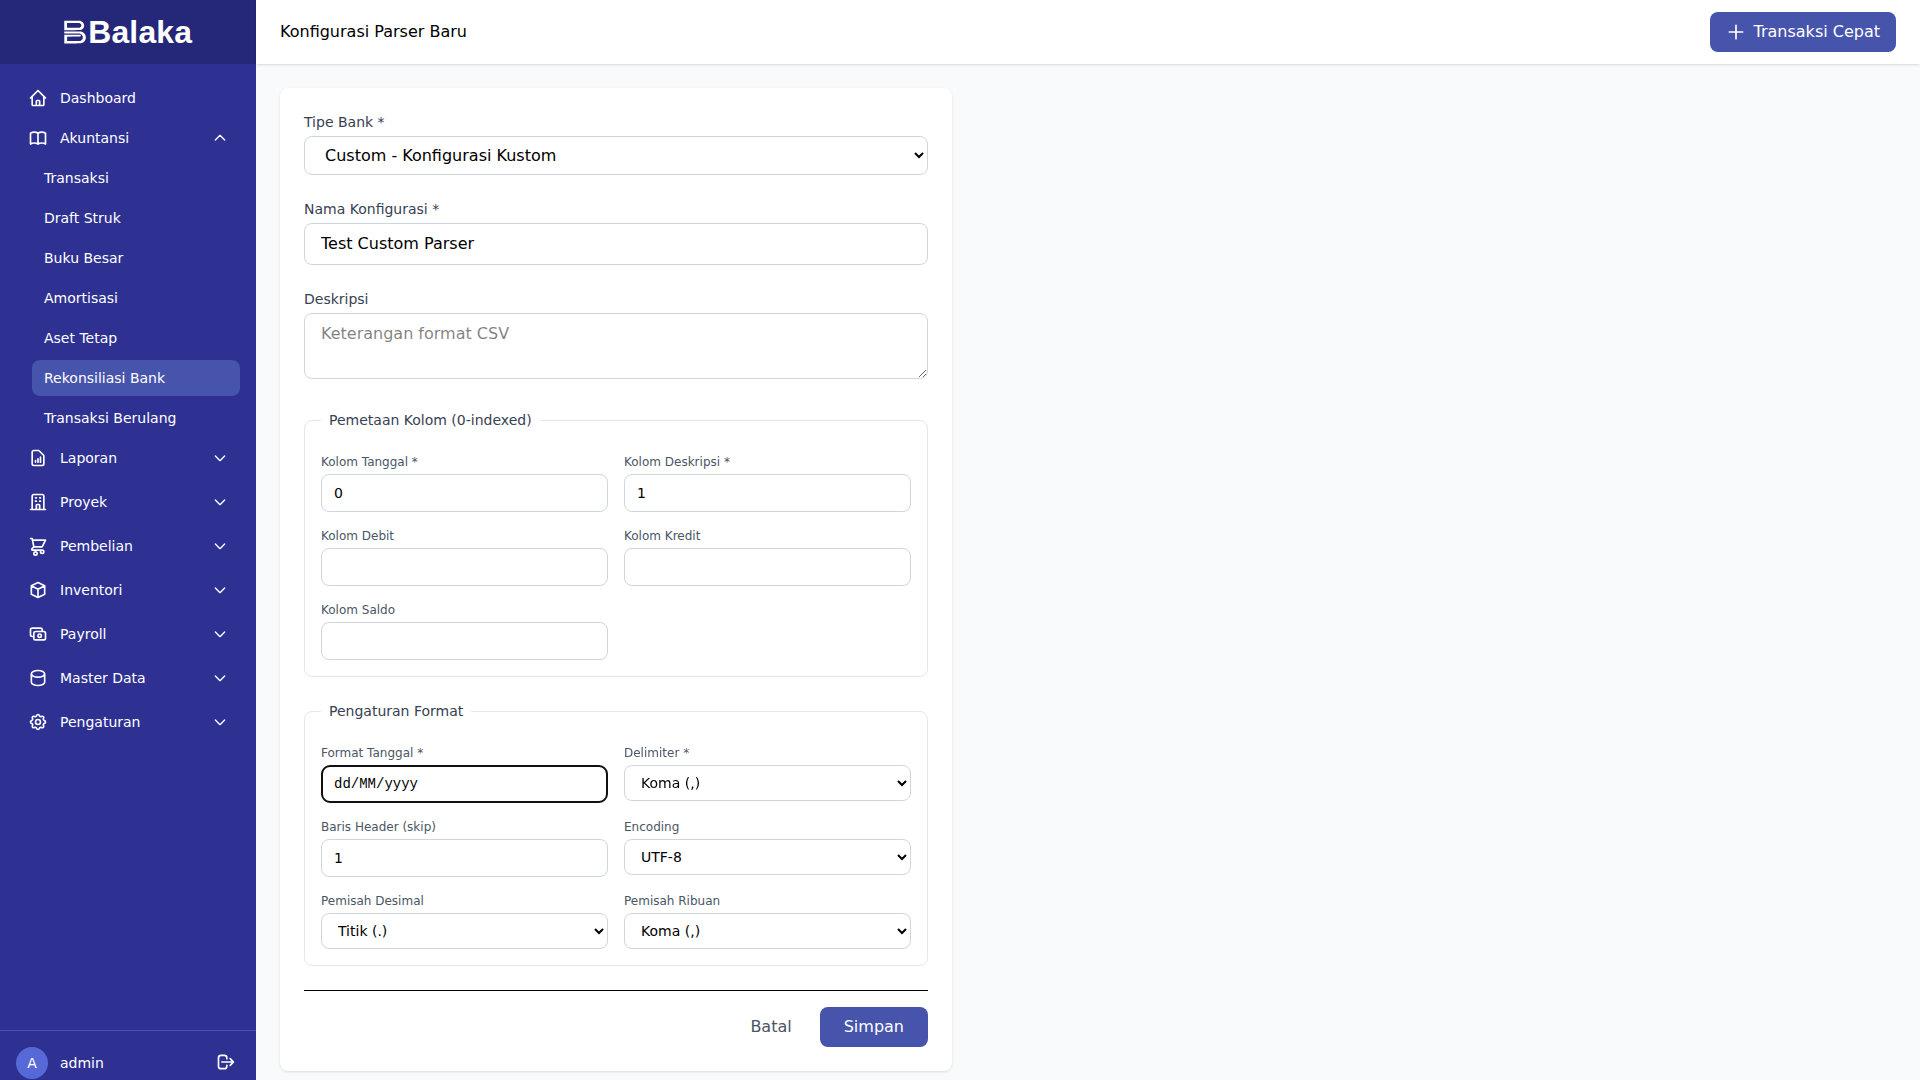
Task: Click inside the Deskripsi text area
Action: (615, 346)
